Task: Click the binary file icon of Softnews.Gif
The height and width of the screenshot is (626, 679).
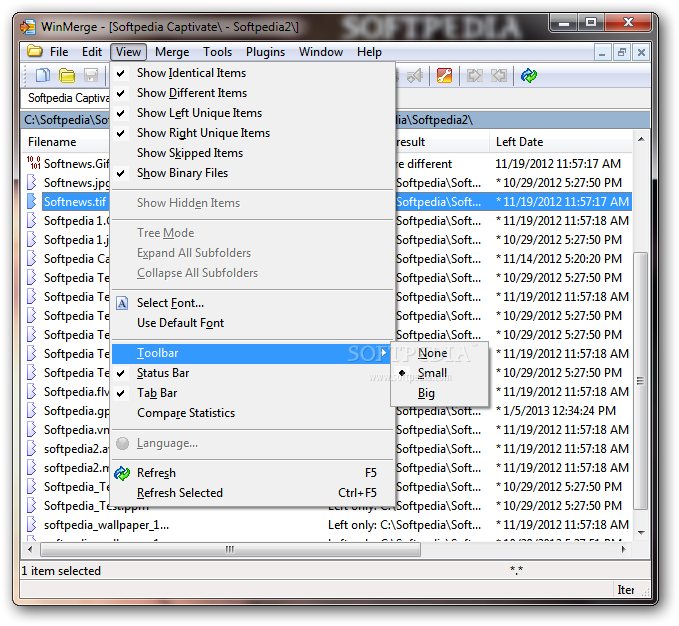Action: [x=33, y=163]
